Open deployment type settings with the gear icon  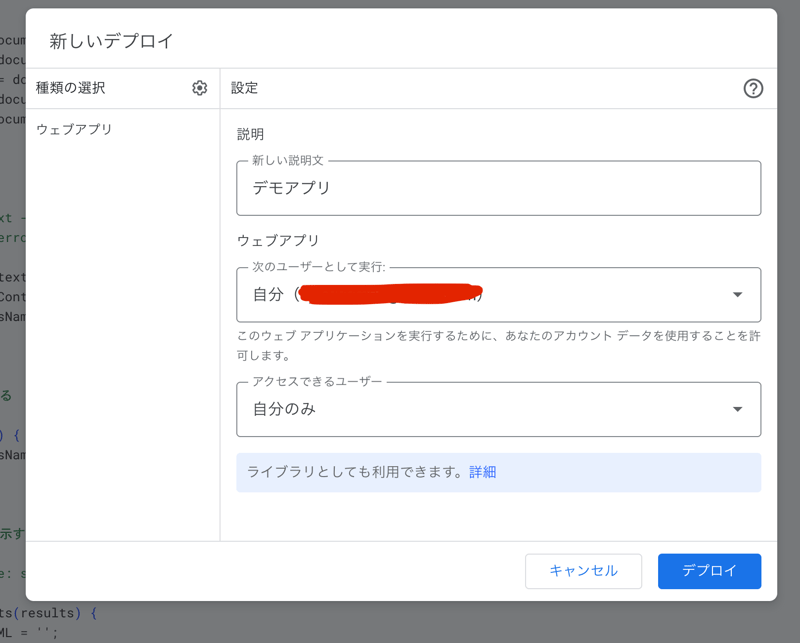[199, 88]
